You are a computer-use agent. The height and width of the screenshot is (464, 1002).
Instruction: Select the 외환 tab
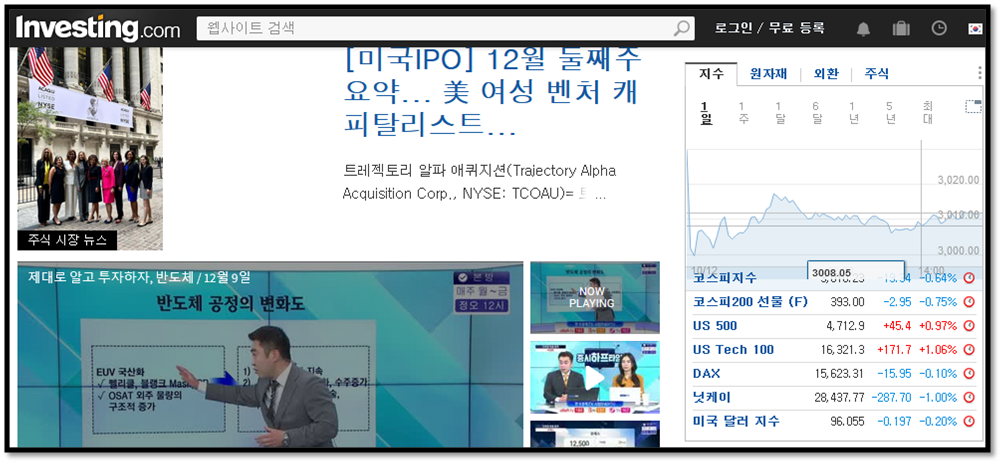(x=826, y=73)
